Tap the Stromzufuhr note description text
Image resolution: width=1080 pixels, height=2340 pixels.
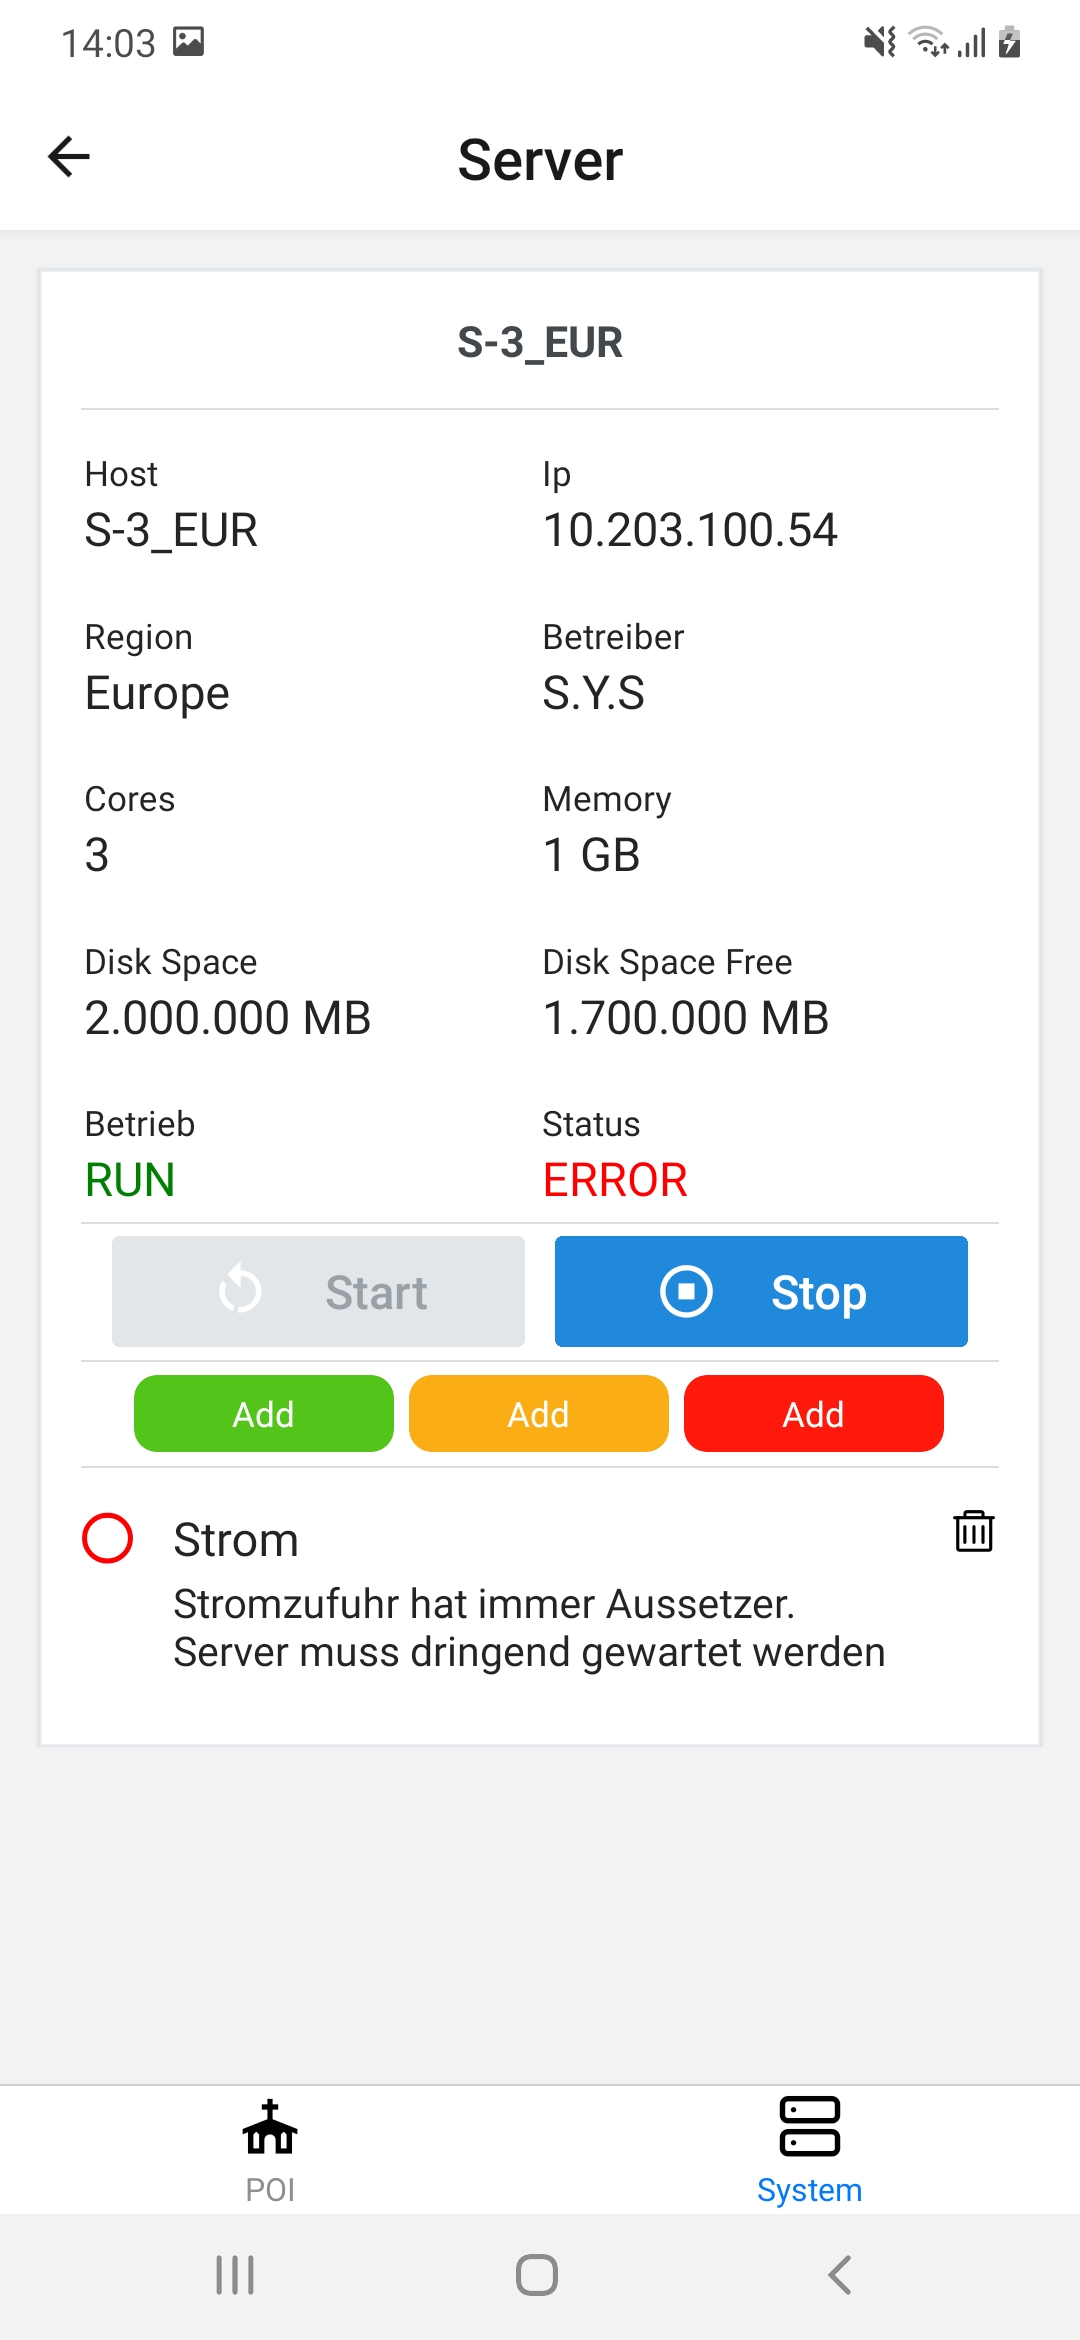point(529,1628)
